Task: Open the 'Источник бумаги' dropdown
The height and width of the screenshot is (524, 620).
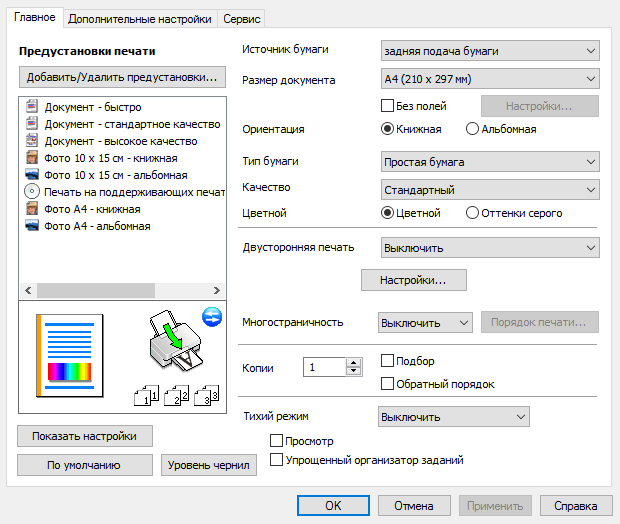Action: point(490,51)
